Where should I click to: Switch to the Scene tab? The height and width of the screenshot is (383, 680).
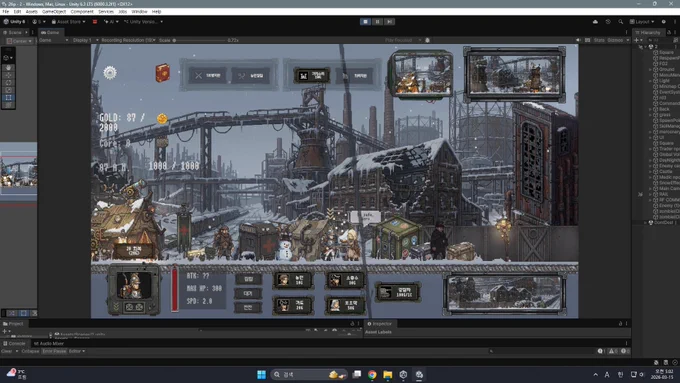[x=14, y=33]
